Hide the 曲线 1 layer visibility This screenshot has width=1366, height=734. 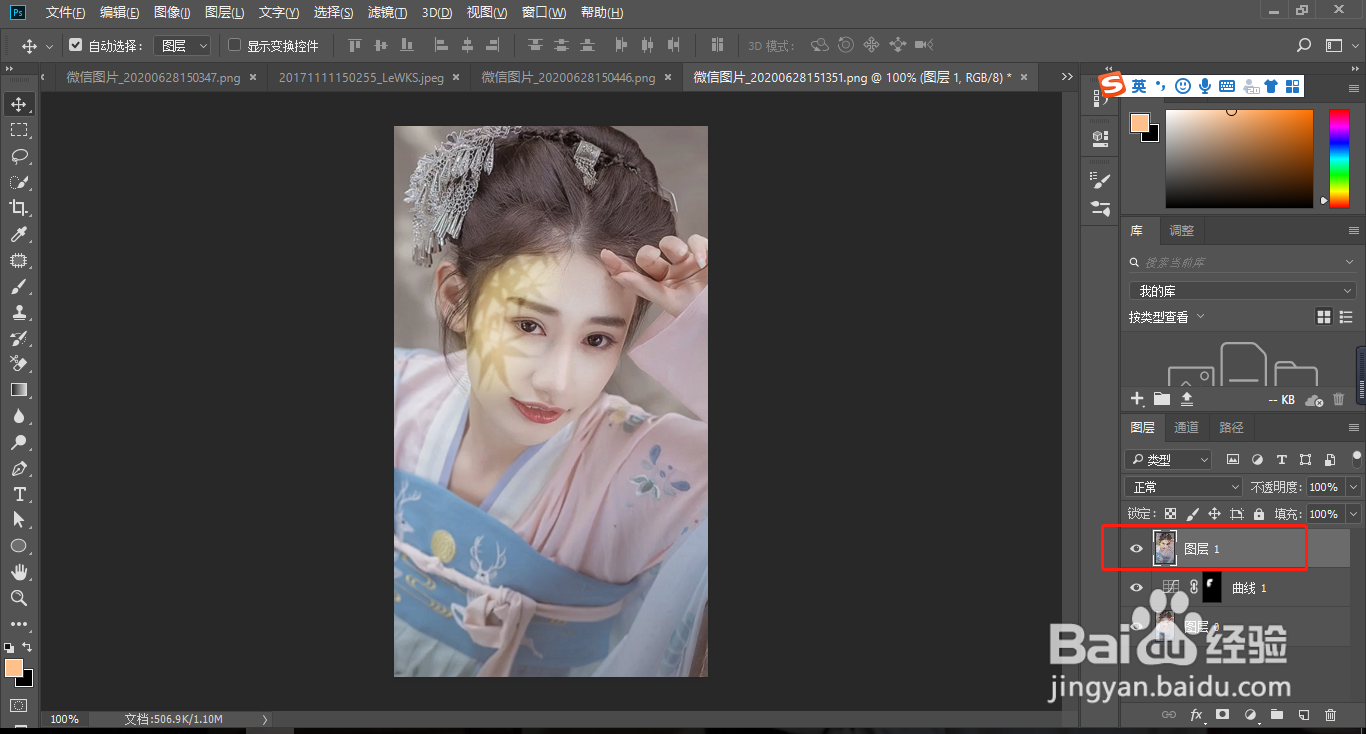tap(1136, 588)
